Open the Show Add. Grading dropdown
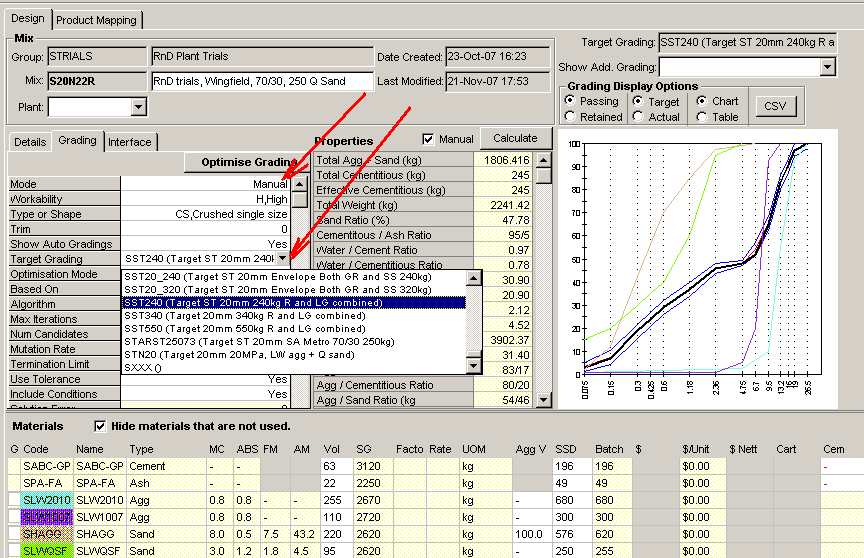 (x=827, y=67)
